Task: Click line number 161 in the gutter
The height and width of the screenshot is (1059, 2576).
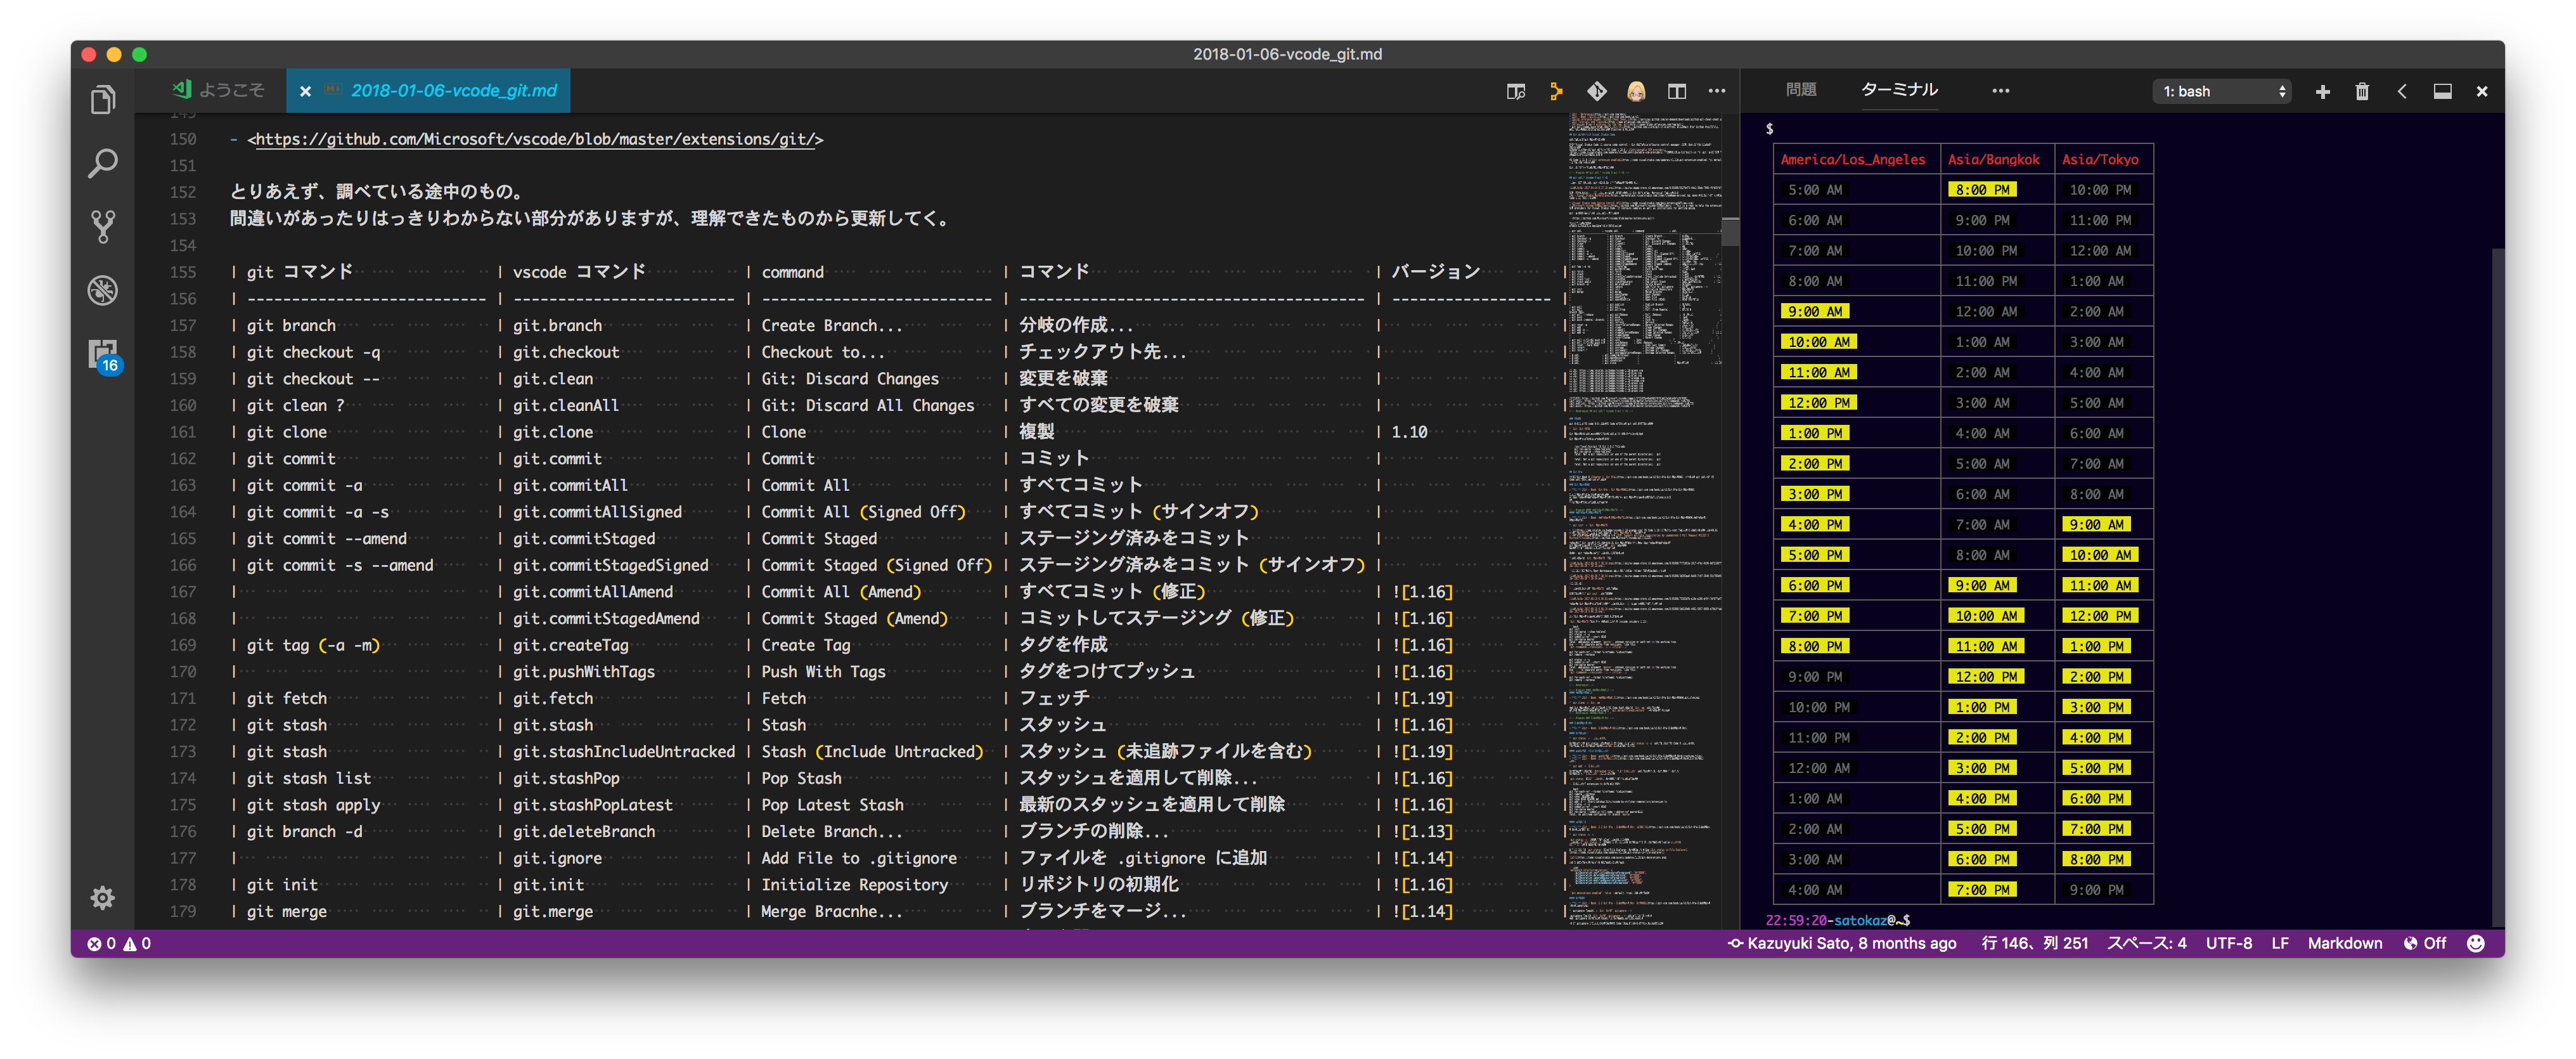Action: point(183,432)
